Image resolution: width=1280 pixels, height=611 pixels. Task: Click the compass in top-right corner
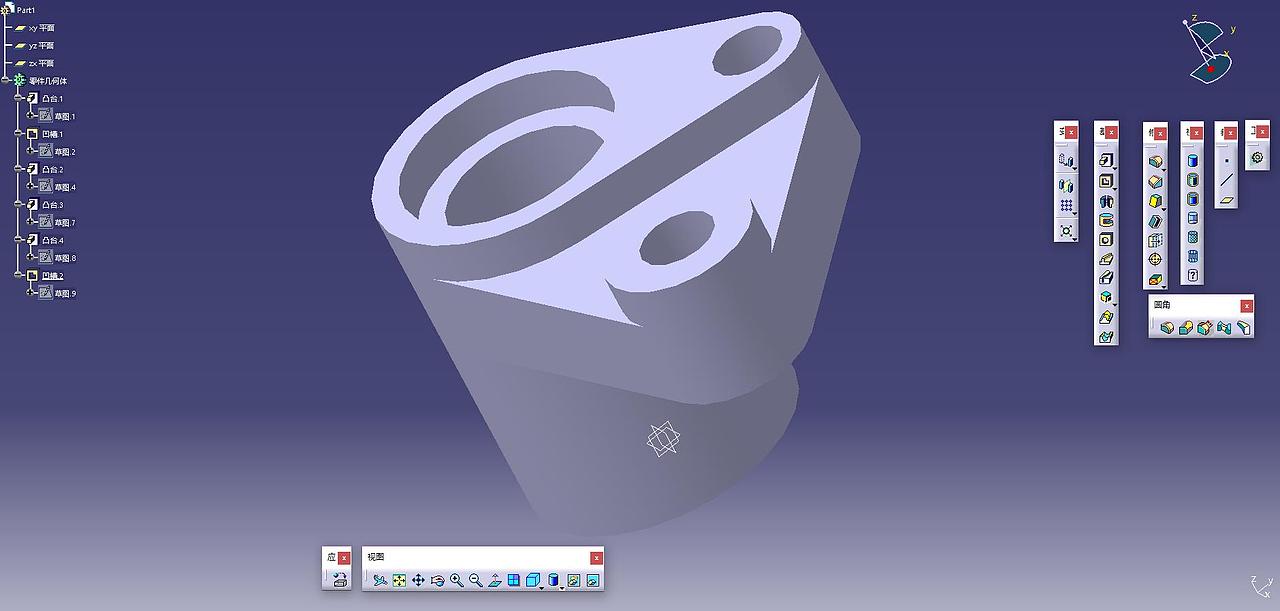click(x=1209, y=50)
